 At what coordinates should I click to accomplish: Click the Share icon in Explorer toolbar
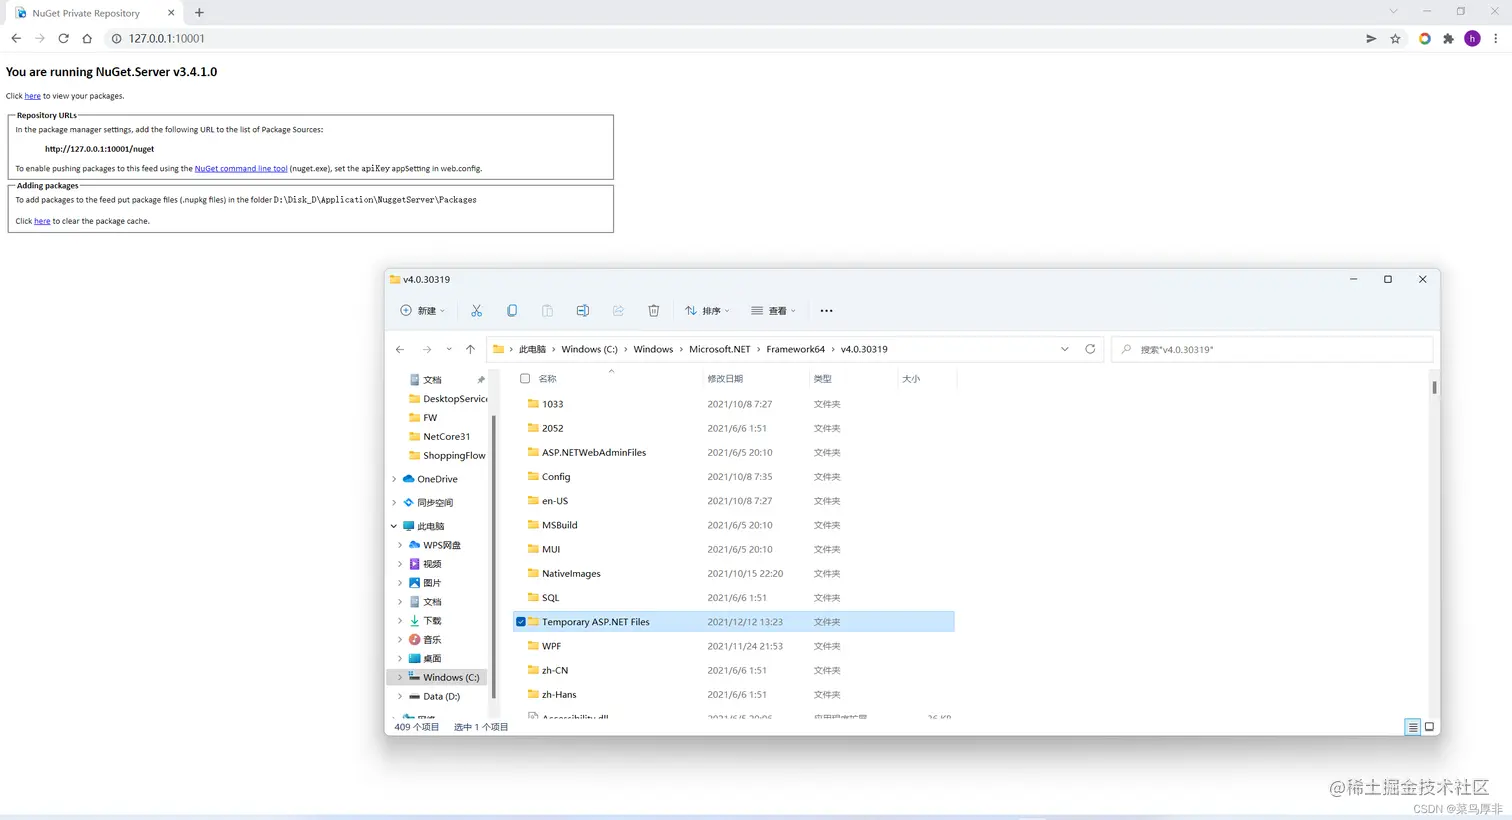coord(618,311)
